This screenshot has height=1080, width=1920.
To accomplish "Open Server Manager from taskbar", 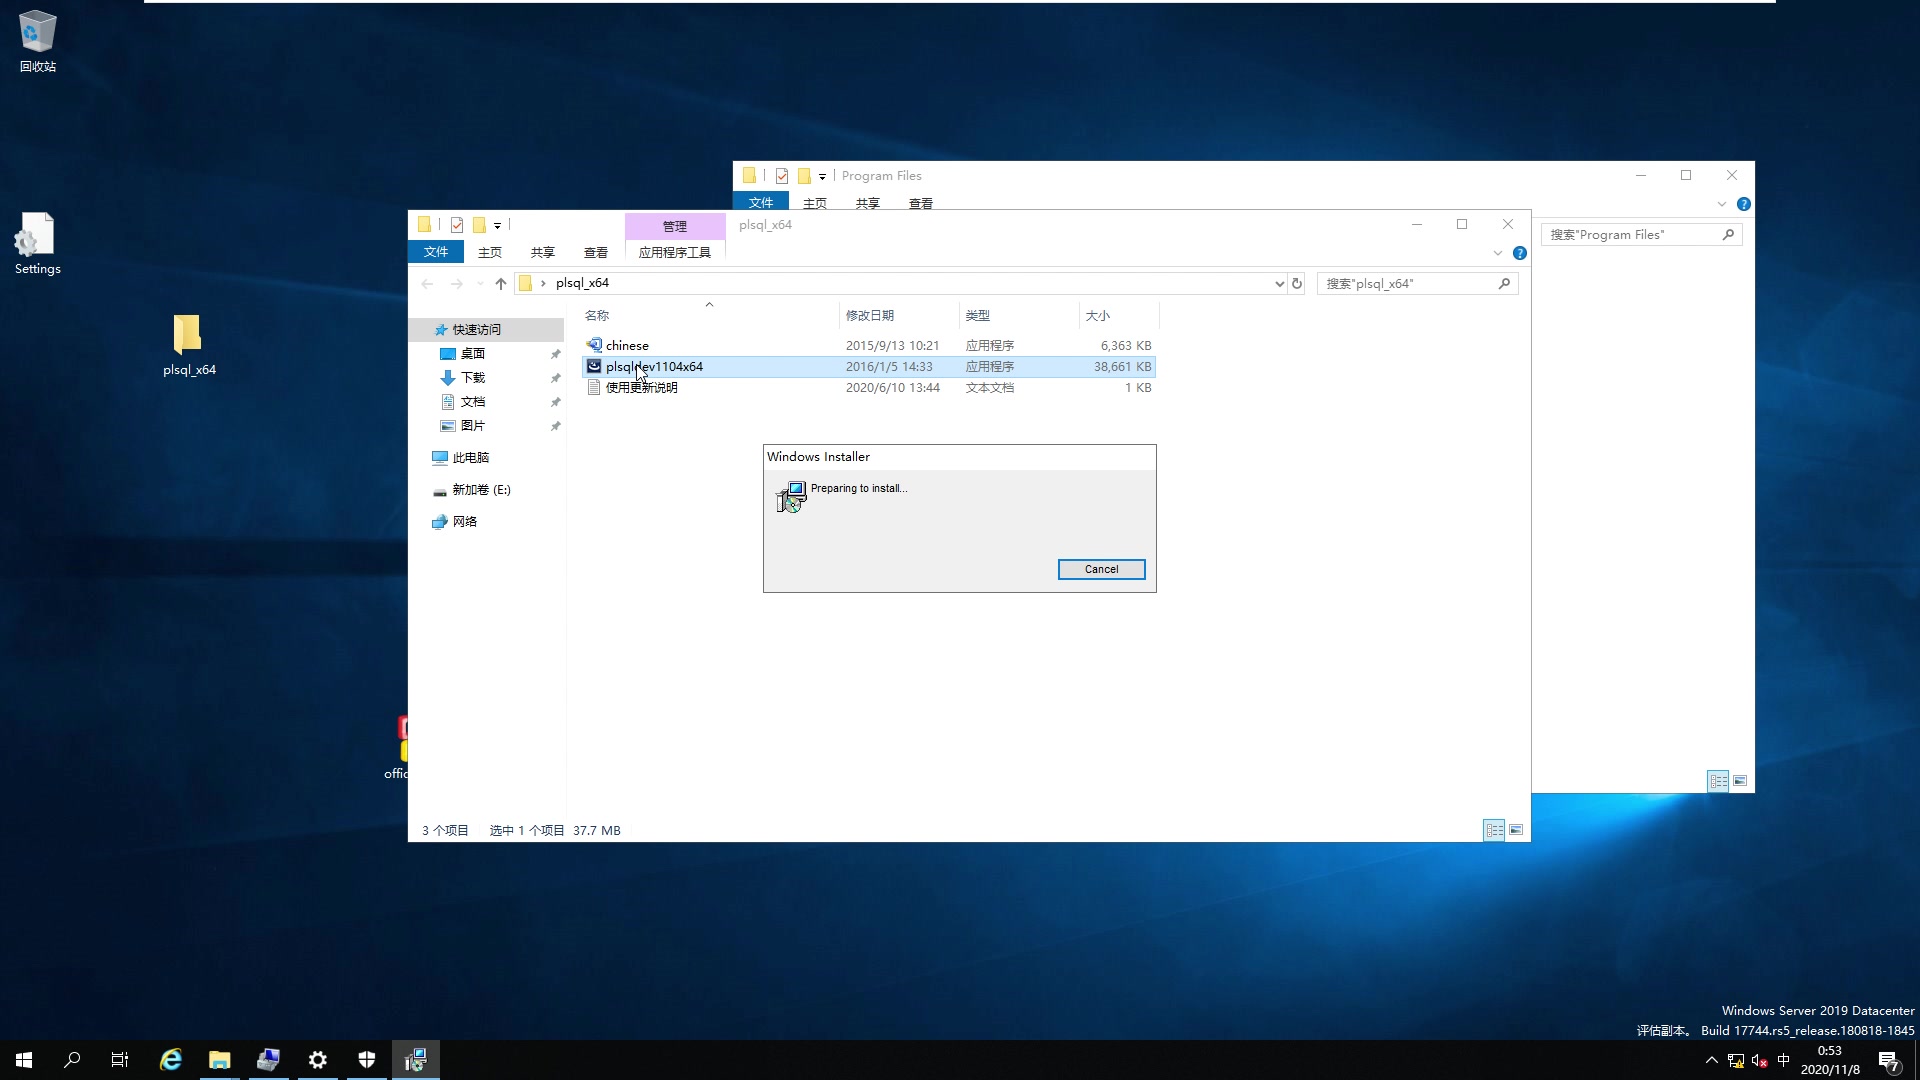I will [268, 1060].
